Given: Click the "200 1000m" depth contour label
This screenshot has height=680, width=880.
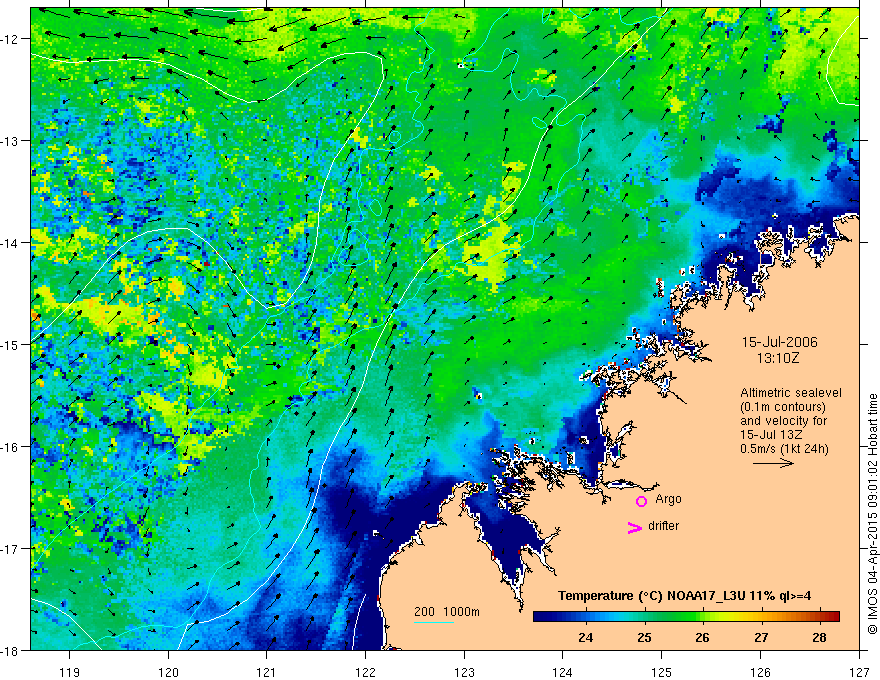Looking at the screenshot, I should pos(447,612).
